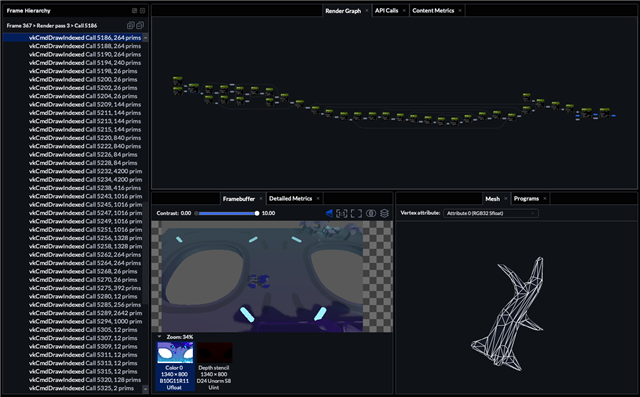Click the blue wireframe view icon in Framebuffer
This screenshot has width=640, height=397.
[329, 213]
